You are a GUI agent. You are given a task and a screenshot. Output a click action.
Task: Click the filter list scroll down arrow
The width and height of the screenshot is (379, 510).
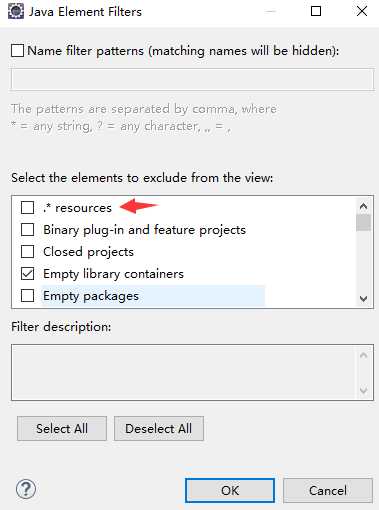click(x=363, y=298)
